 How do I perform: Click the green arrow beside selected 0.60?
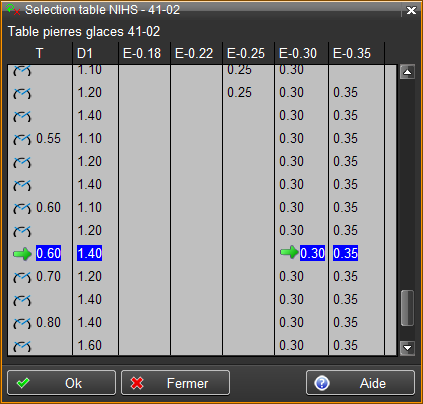pos(22,254)
